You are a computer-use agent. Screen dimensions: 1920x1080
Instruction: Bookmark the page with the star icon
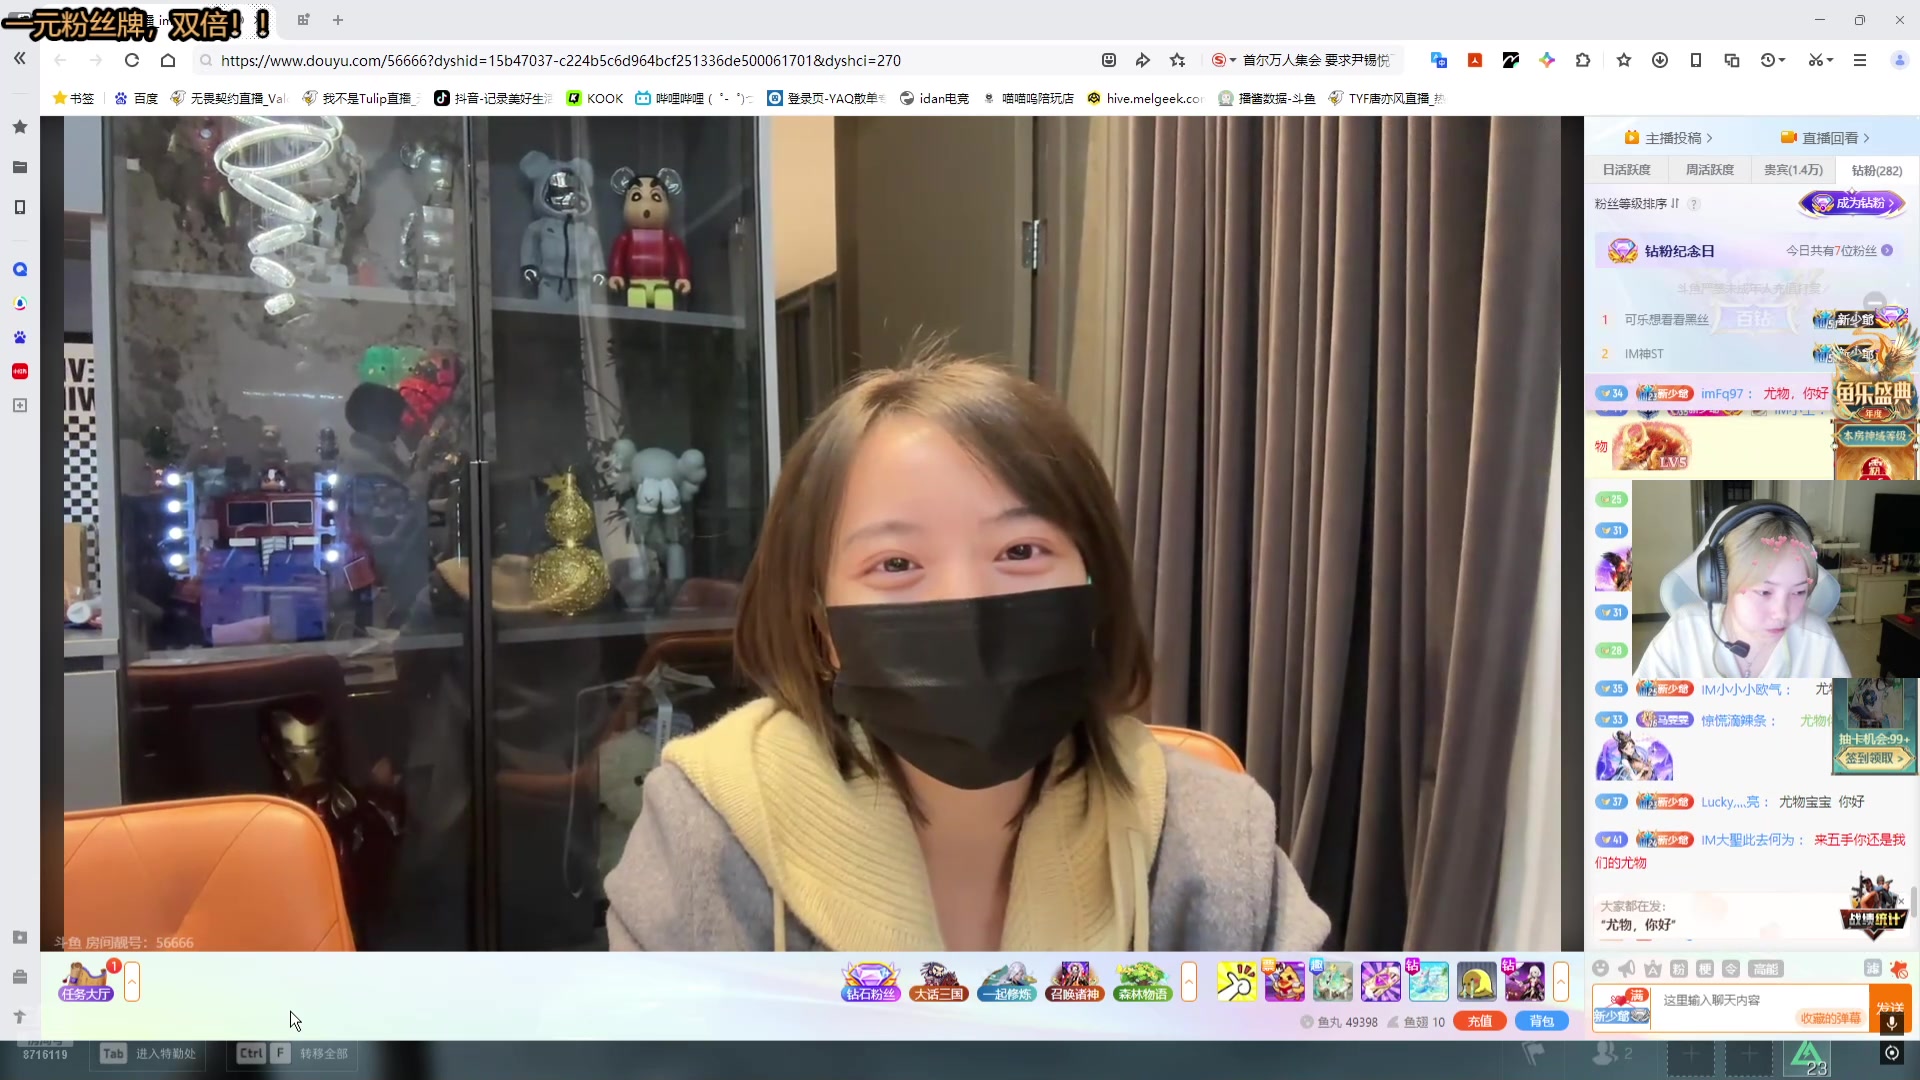click(x=1177, y=60)
